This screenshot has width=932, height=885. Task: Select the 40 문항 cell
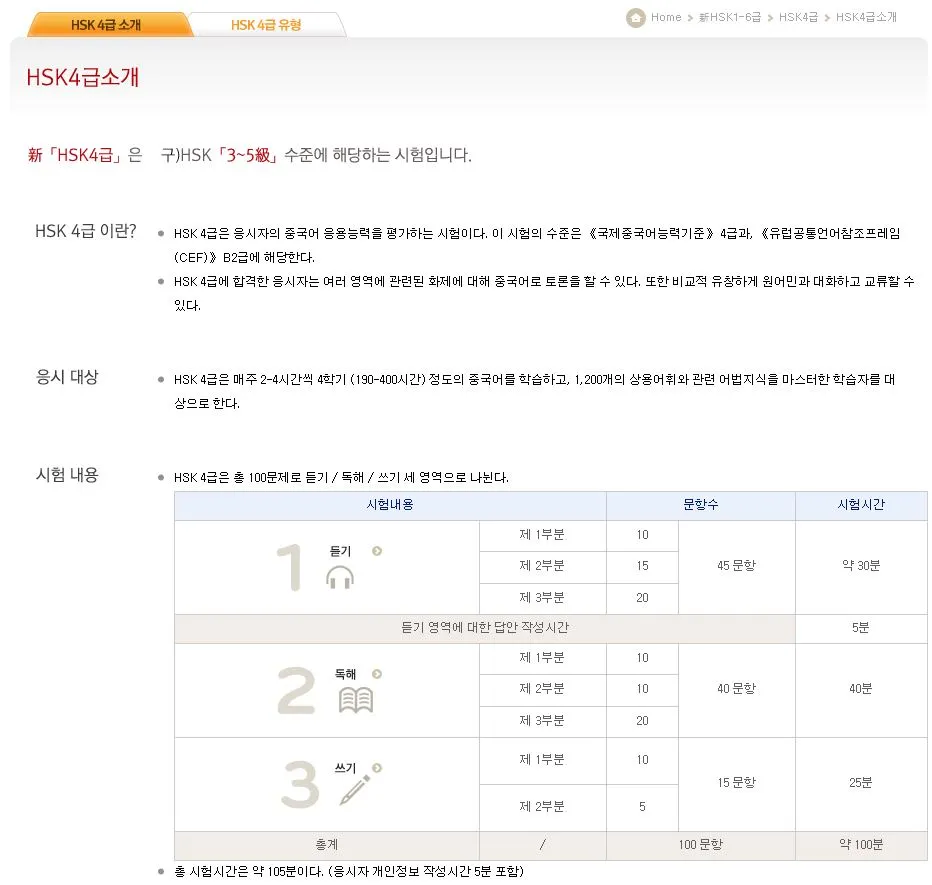(x=736, y=689)
